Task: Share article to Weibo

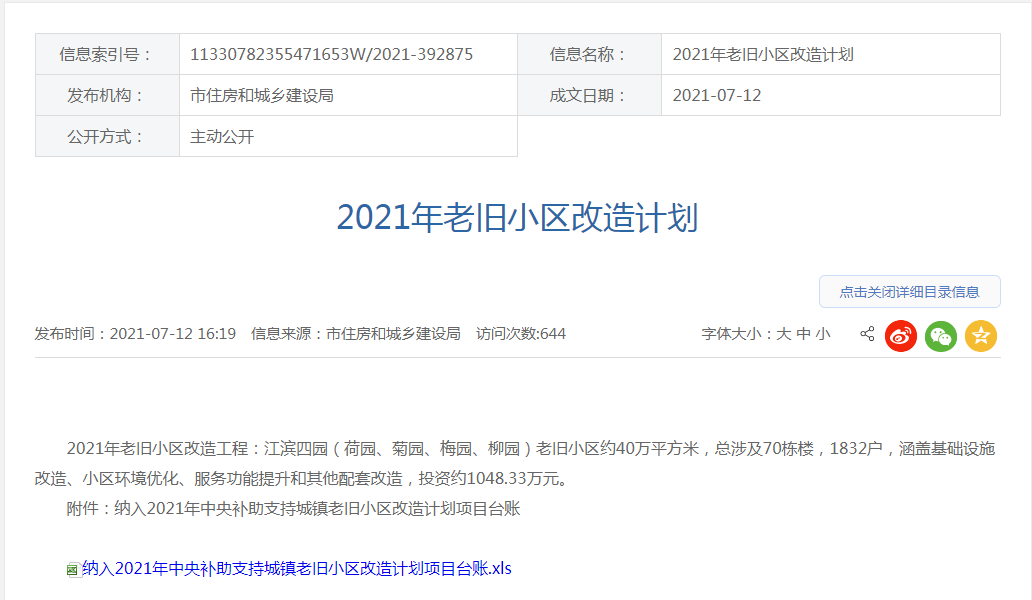Action: click(900, 336)
